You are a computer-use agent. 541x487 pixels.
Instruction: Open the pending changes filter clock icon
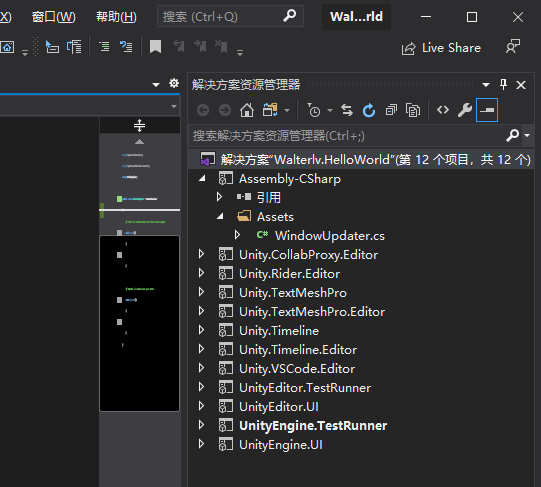point(314,110)
